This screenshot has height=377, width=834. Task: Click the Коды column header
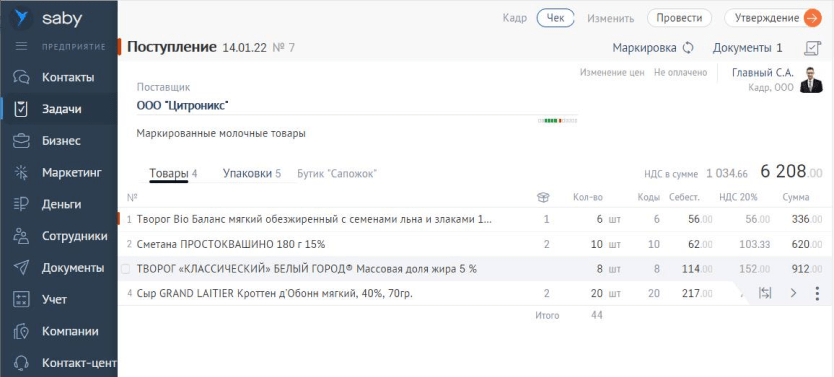click(x=649, y=197)
